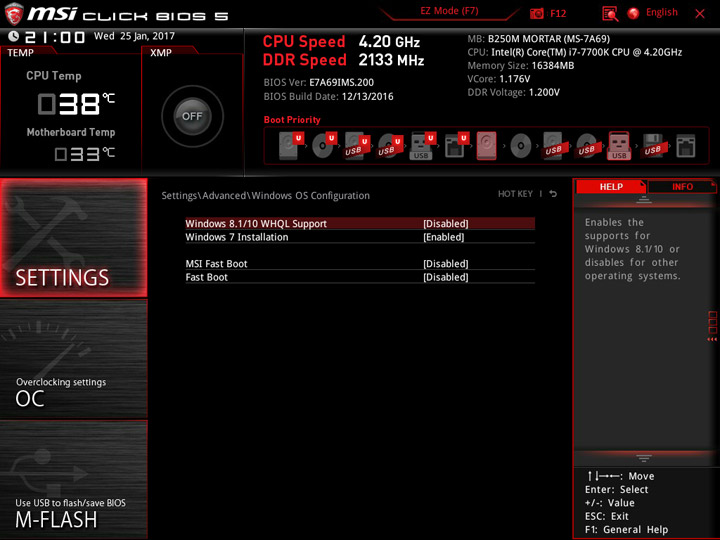The width and height of the screenshot is (720, 540).
Task: Click the BIOS Ver E7A69IMS.200 text
Action: click(319, 82)
